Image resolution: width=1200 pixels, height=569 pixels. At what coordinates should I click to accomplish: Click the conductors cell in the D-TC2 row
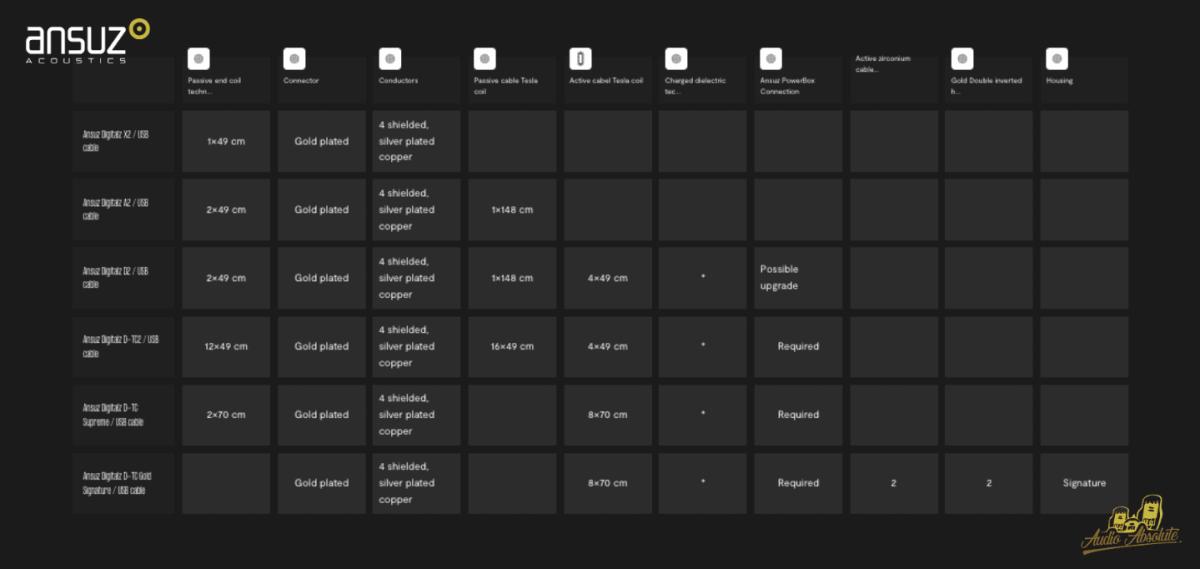tap(416, 346)
